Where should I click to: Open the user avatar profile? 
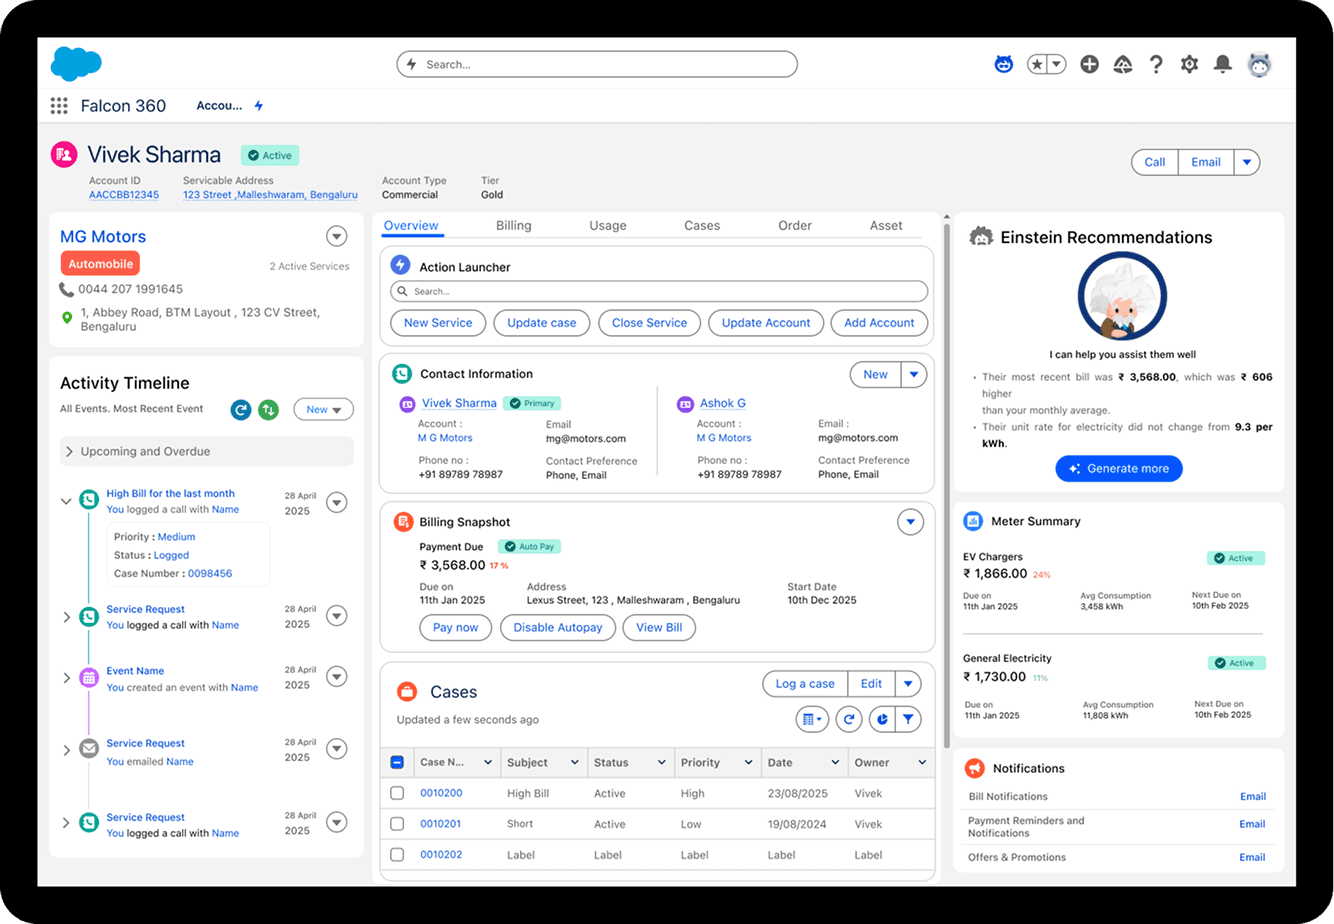point(1260,64)
